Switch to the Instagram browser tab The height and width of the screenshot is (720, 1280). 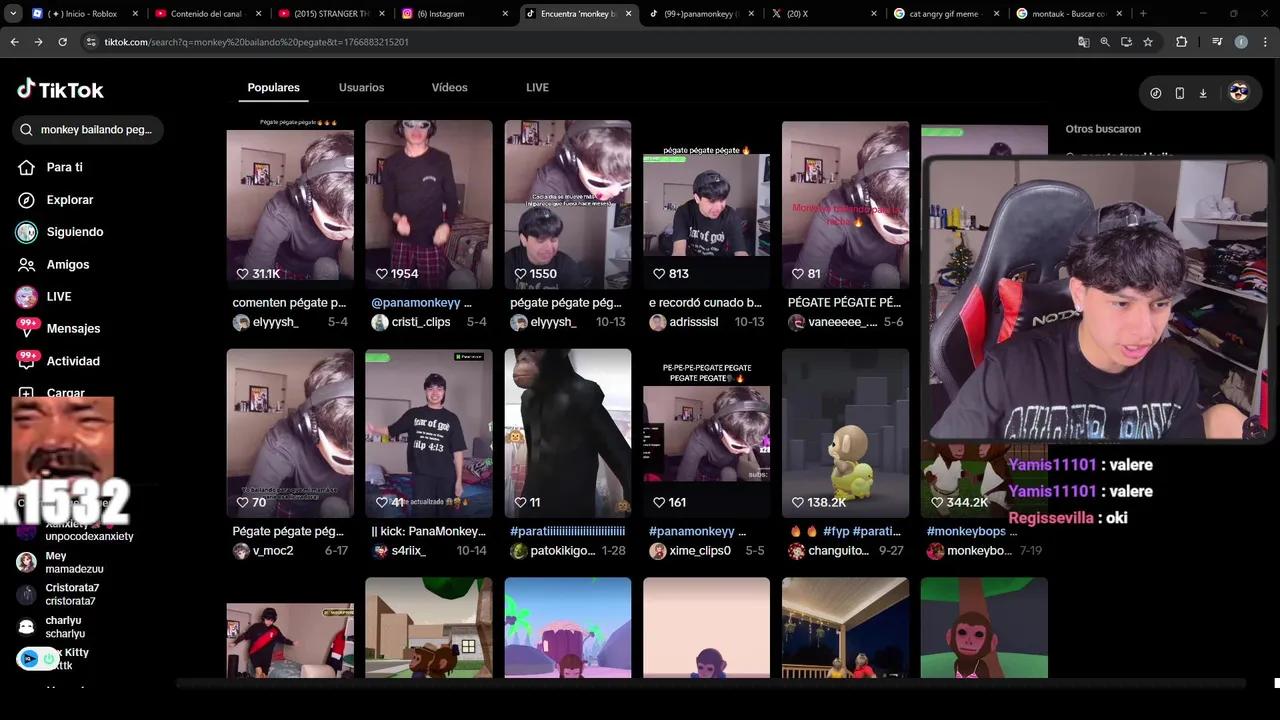coord(455,14)
